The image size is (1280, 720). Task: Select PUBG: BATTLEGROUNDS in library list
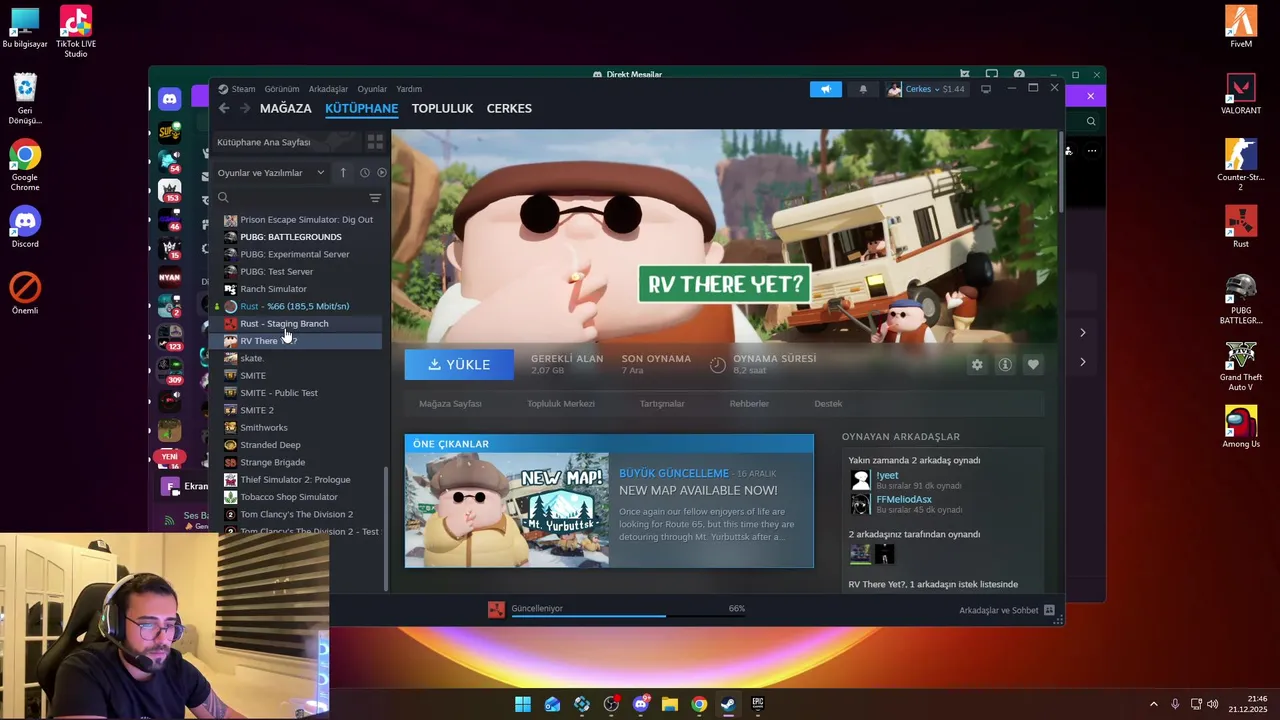pyautogui.click(x=291, y=237)
